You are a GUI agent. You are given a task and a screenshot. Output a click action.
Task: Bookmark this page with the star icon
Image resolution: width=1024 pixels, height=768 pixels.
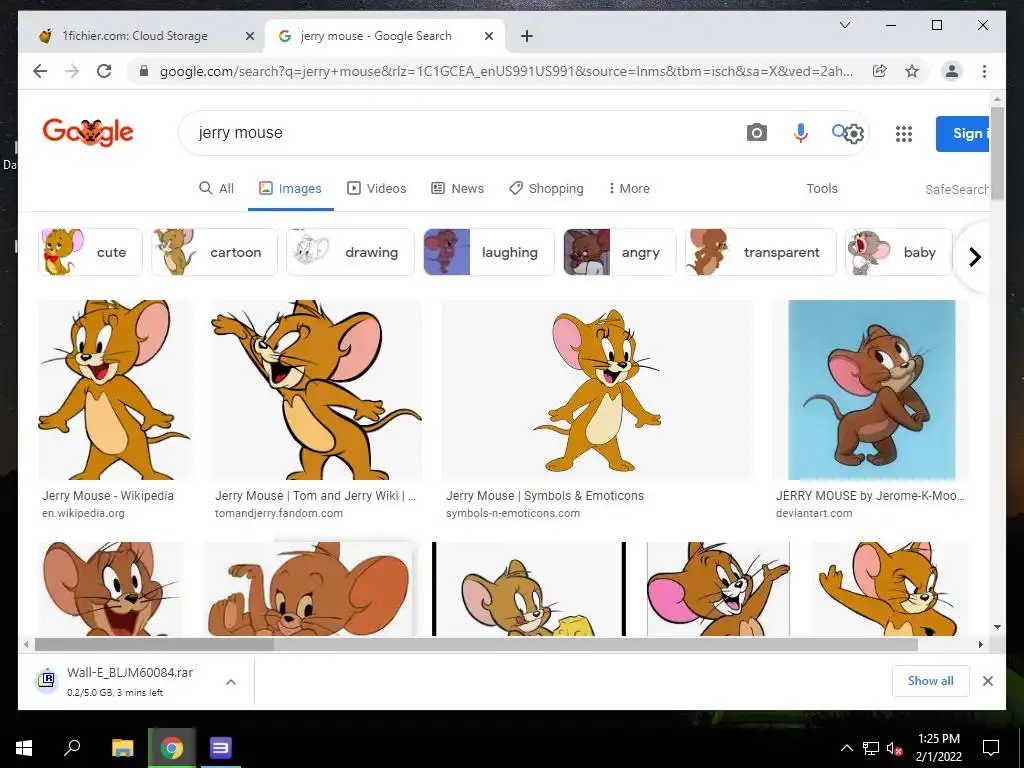pos(912,71)
